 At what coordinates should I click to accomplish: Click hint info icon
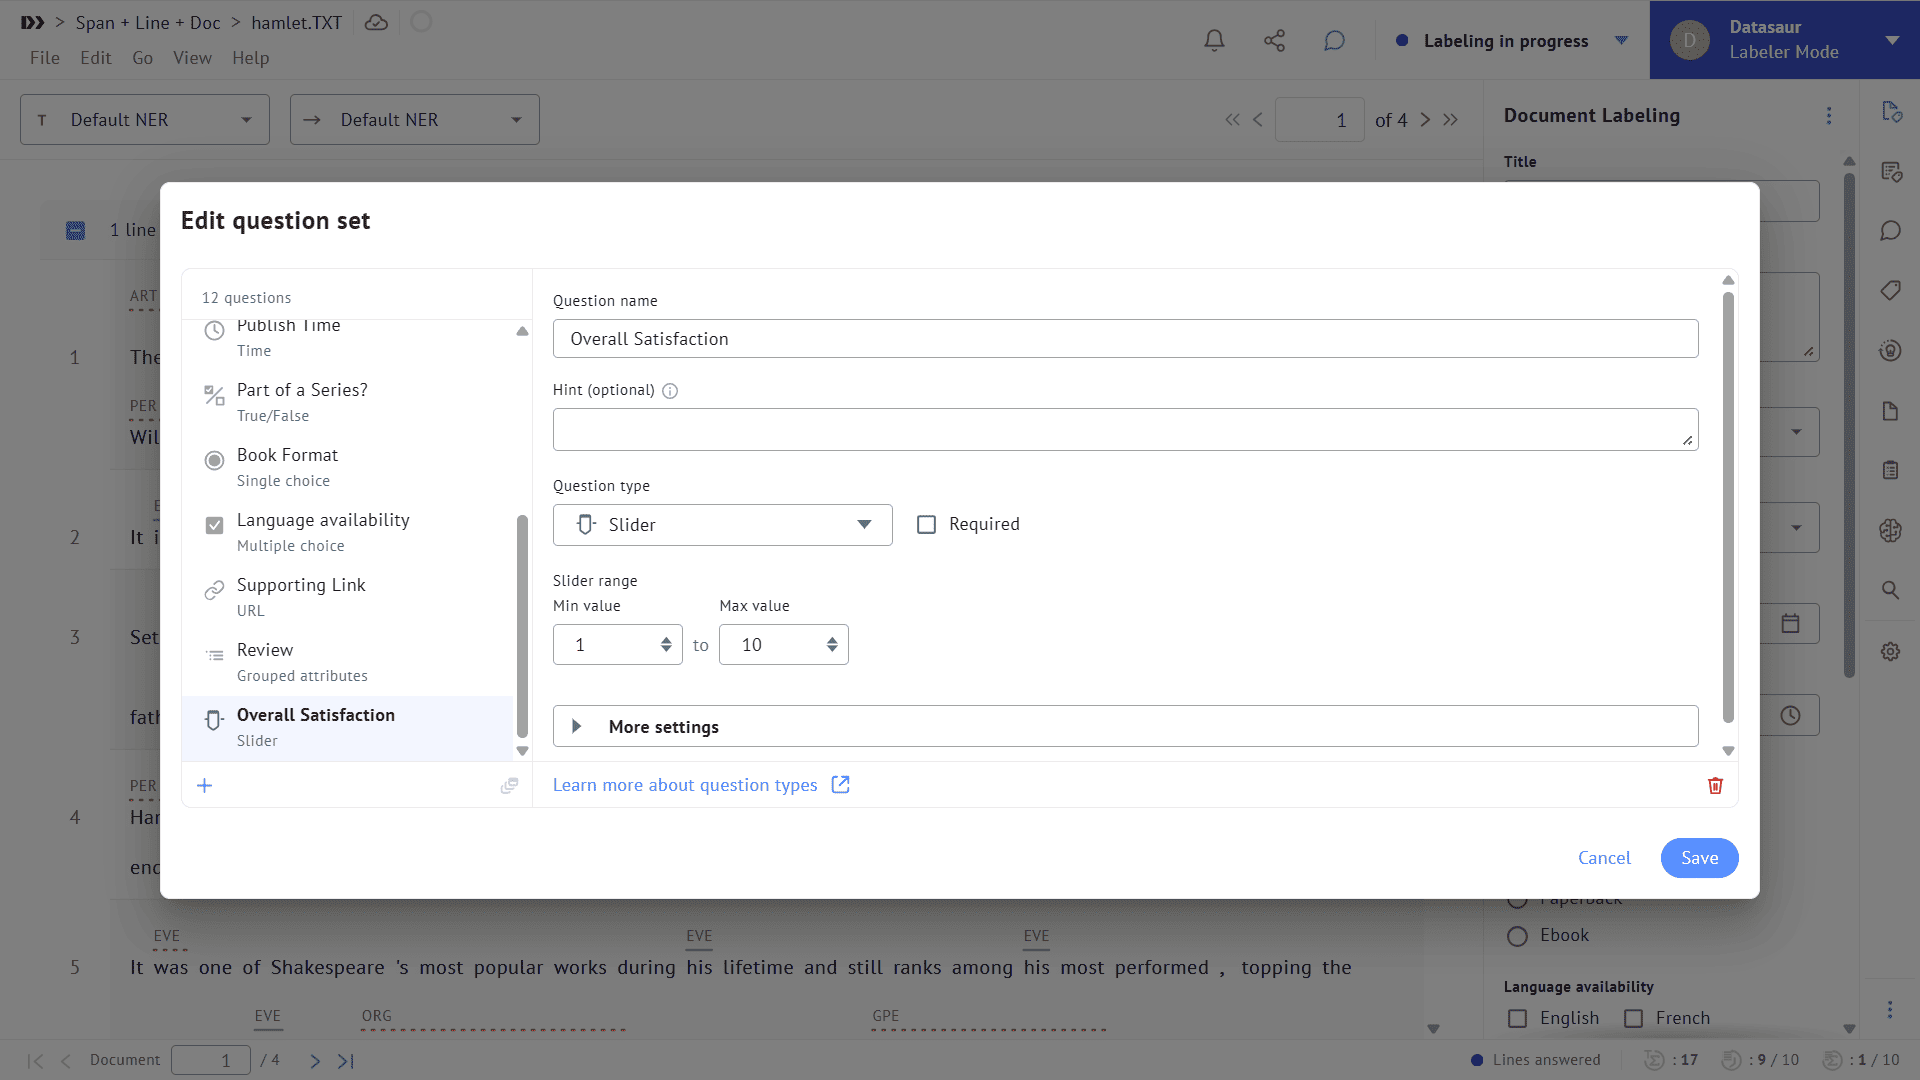(670, 391)
